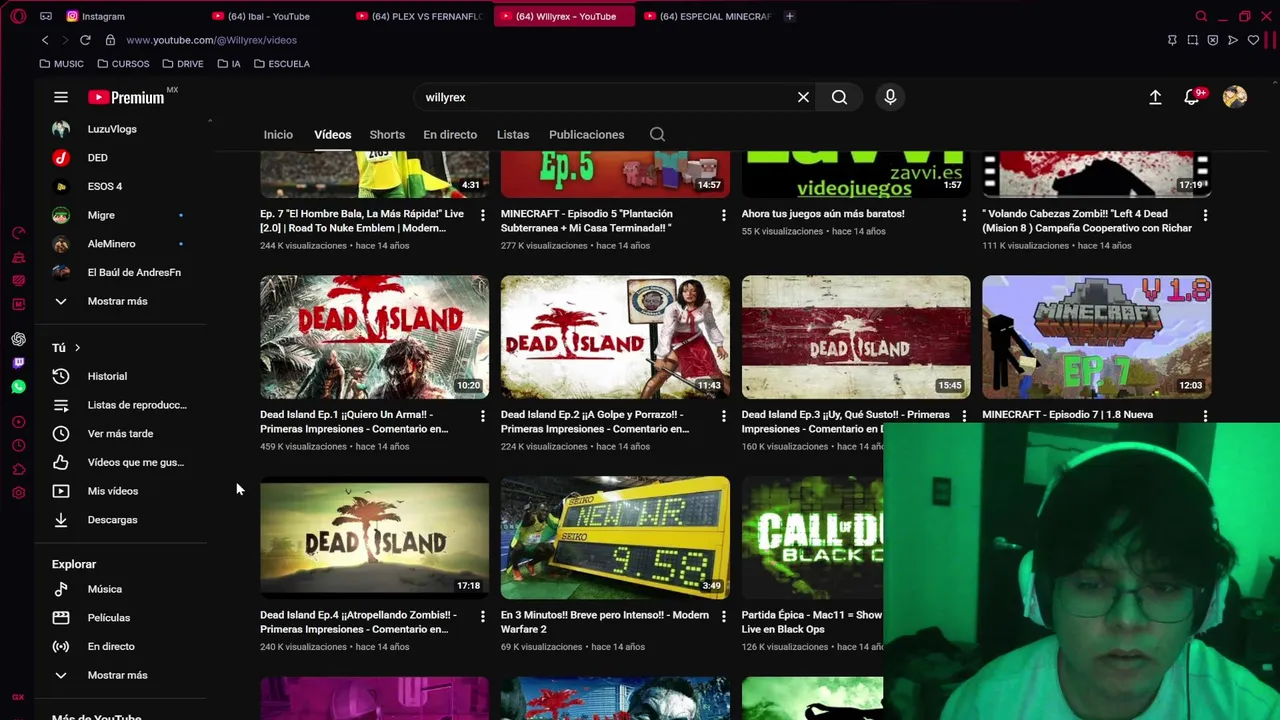
Task: Go back to the previous page
Action: tap(45, 40)
